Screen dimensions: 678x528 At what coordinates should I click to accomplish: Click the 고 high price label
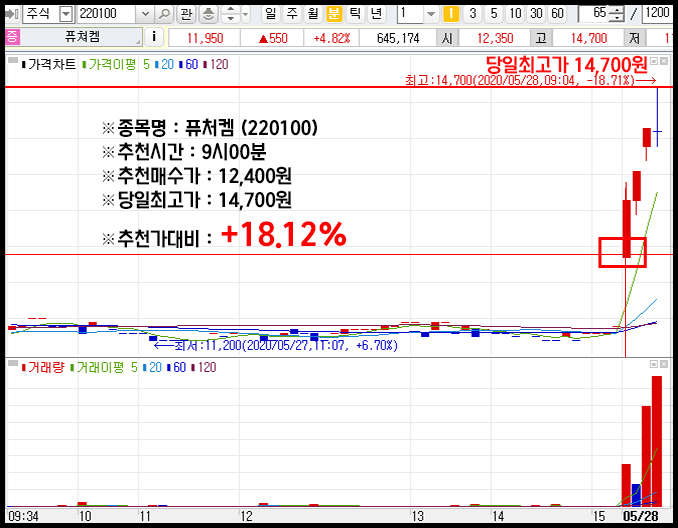coord(541,38)
